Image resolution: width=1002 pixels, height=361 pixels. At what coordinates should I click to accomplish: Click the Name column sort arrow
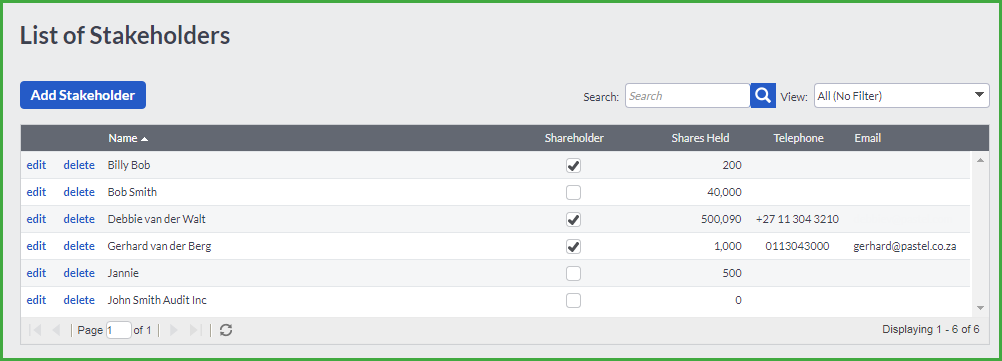pyautogui.click(x=145, y=139)
